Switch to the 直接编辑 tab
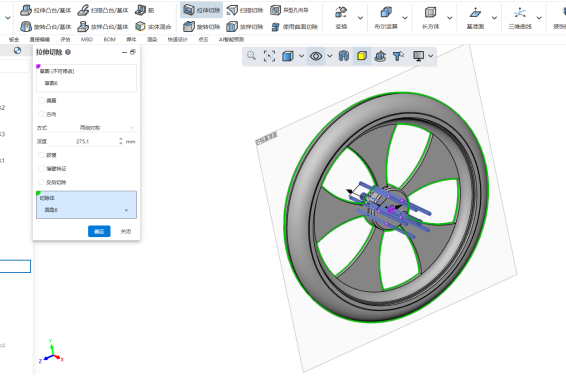Viewport: 566px width, 376px height. click(40, 39)
